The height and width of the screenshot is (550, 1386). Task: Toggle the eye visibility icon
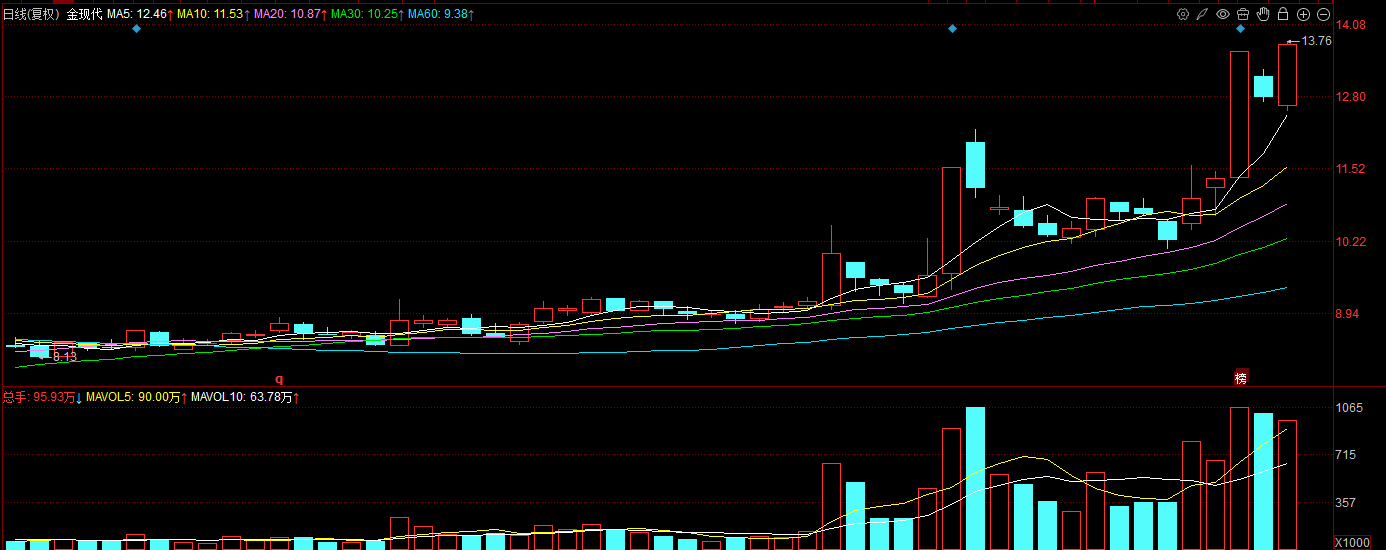pyautogui.click(x=1223, y=14)
